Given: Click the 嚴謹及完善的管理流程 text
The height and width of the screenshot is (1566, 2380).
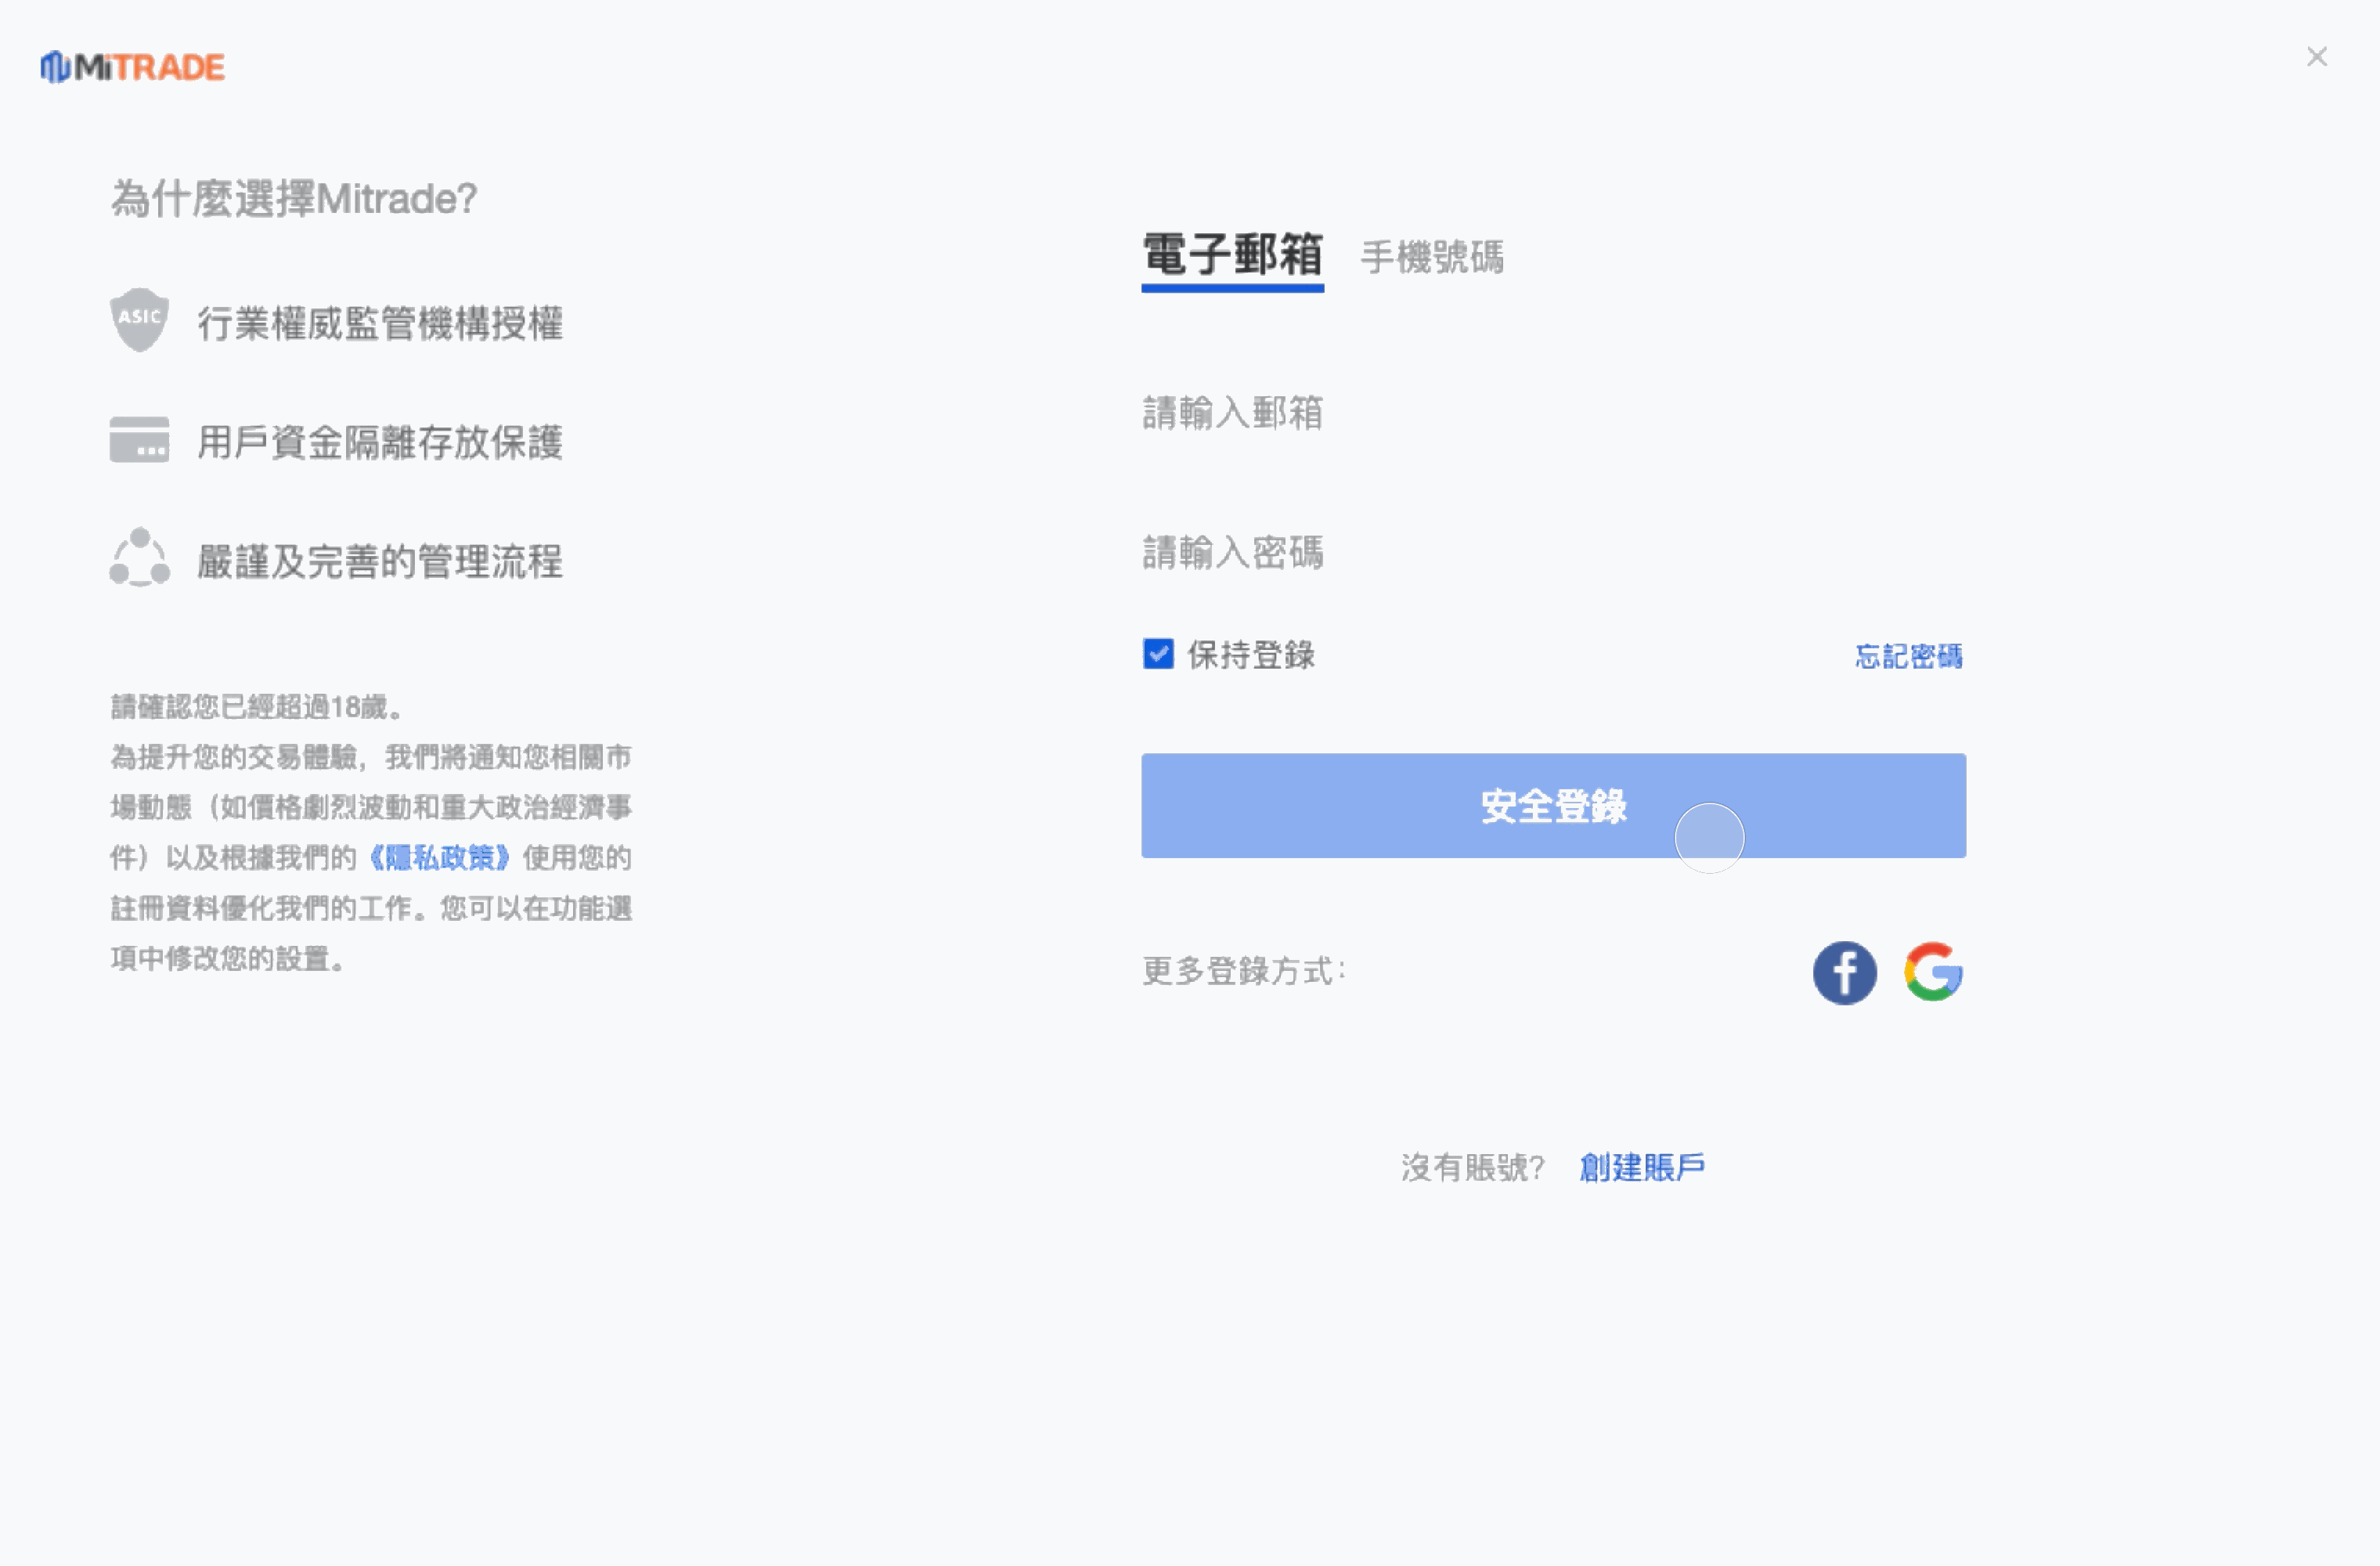Looking at the screenshot, I should pyautogui.click(x=380, y=561).
